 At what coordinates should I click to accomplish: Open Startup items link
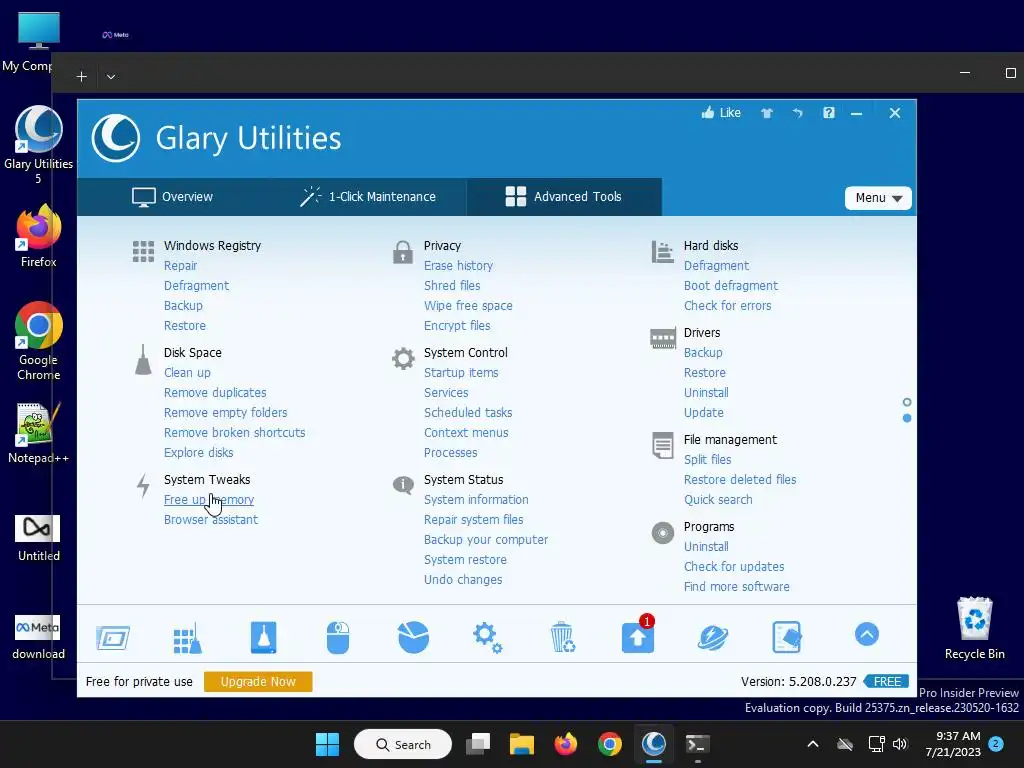[461, 373]
